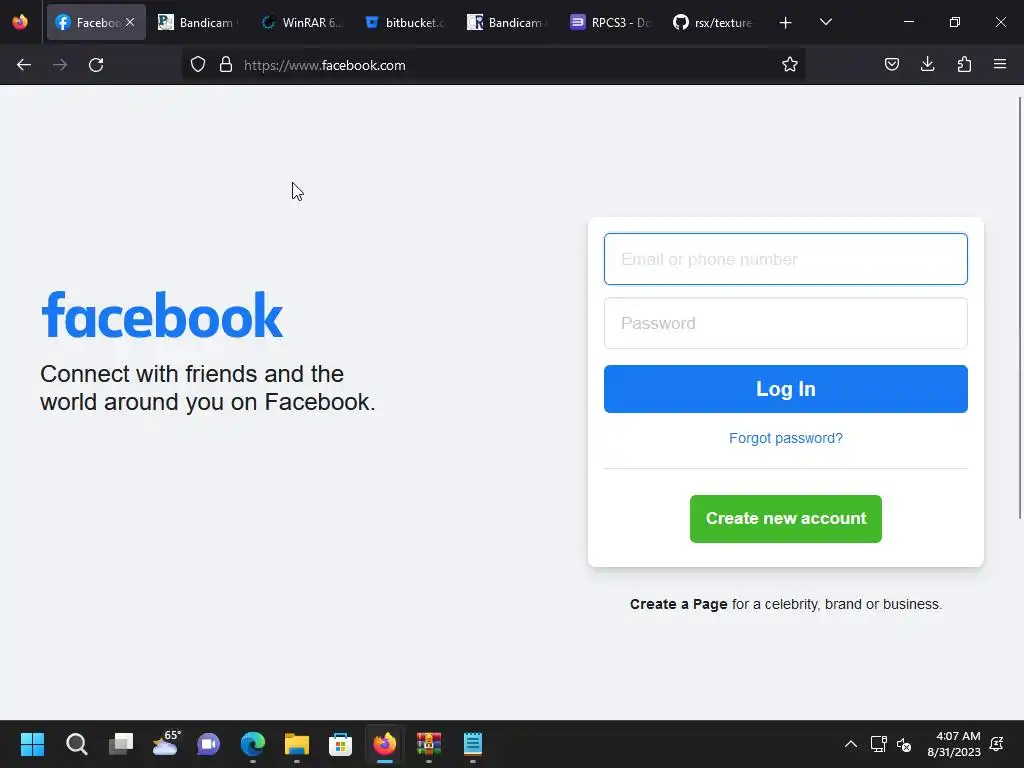The image size is (1024, 768).
Task: Open the clock showing 4:07 AM
Action: [x=954, y=744]
